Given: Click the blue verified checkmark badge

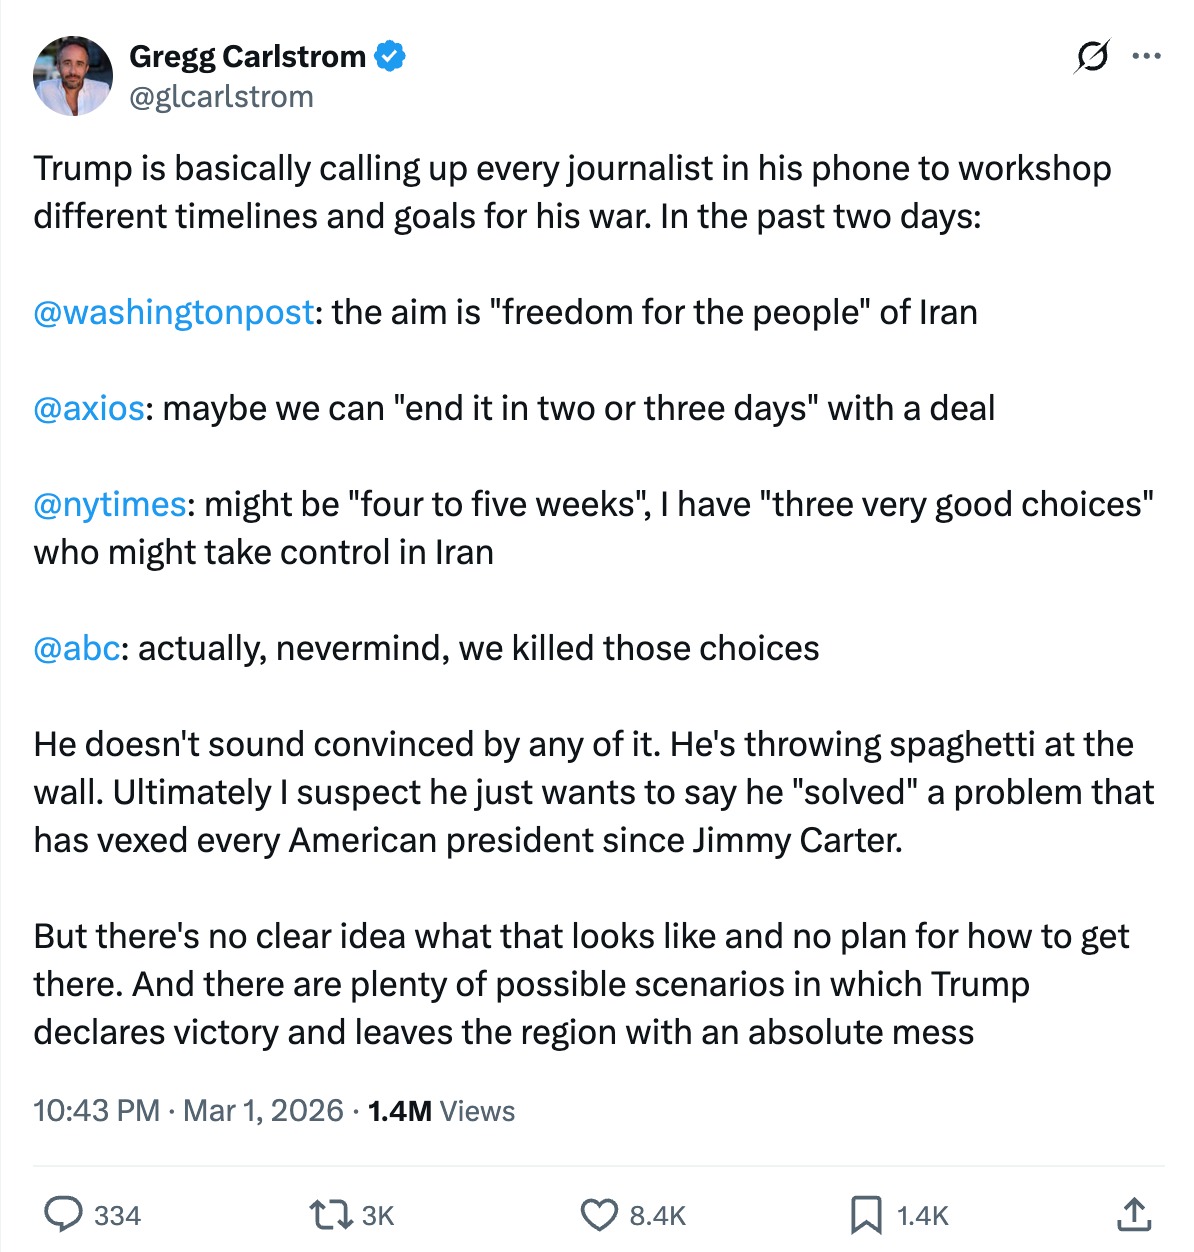Looking at the screenshot, I should [390, 57].
